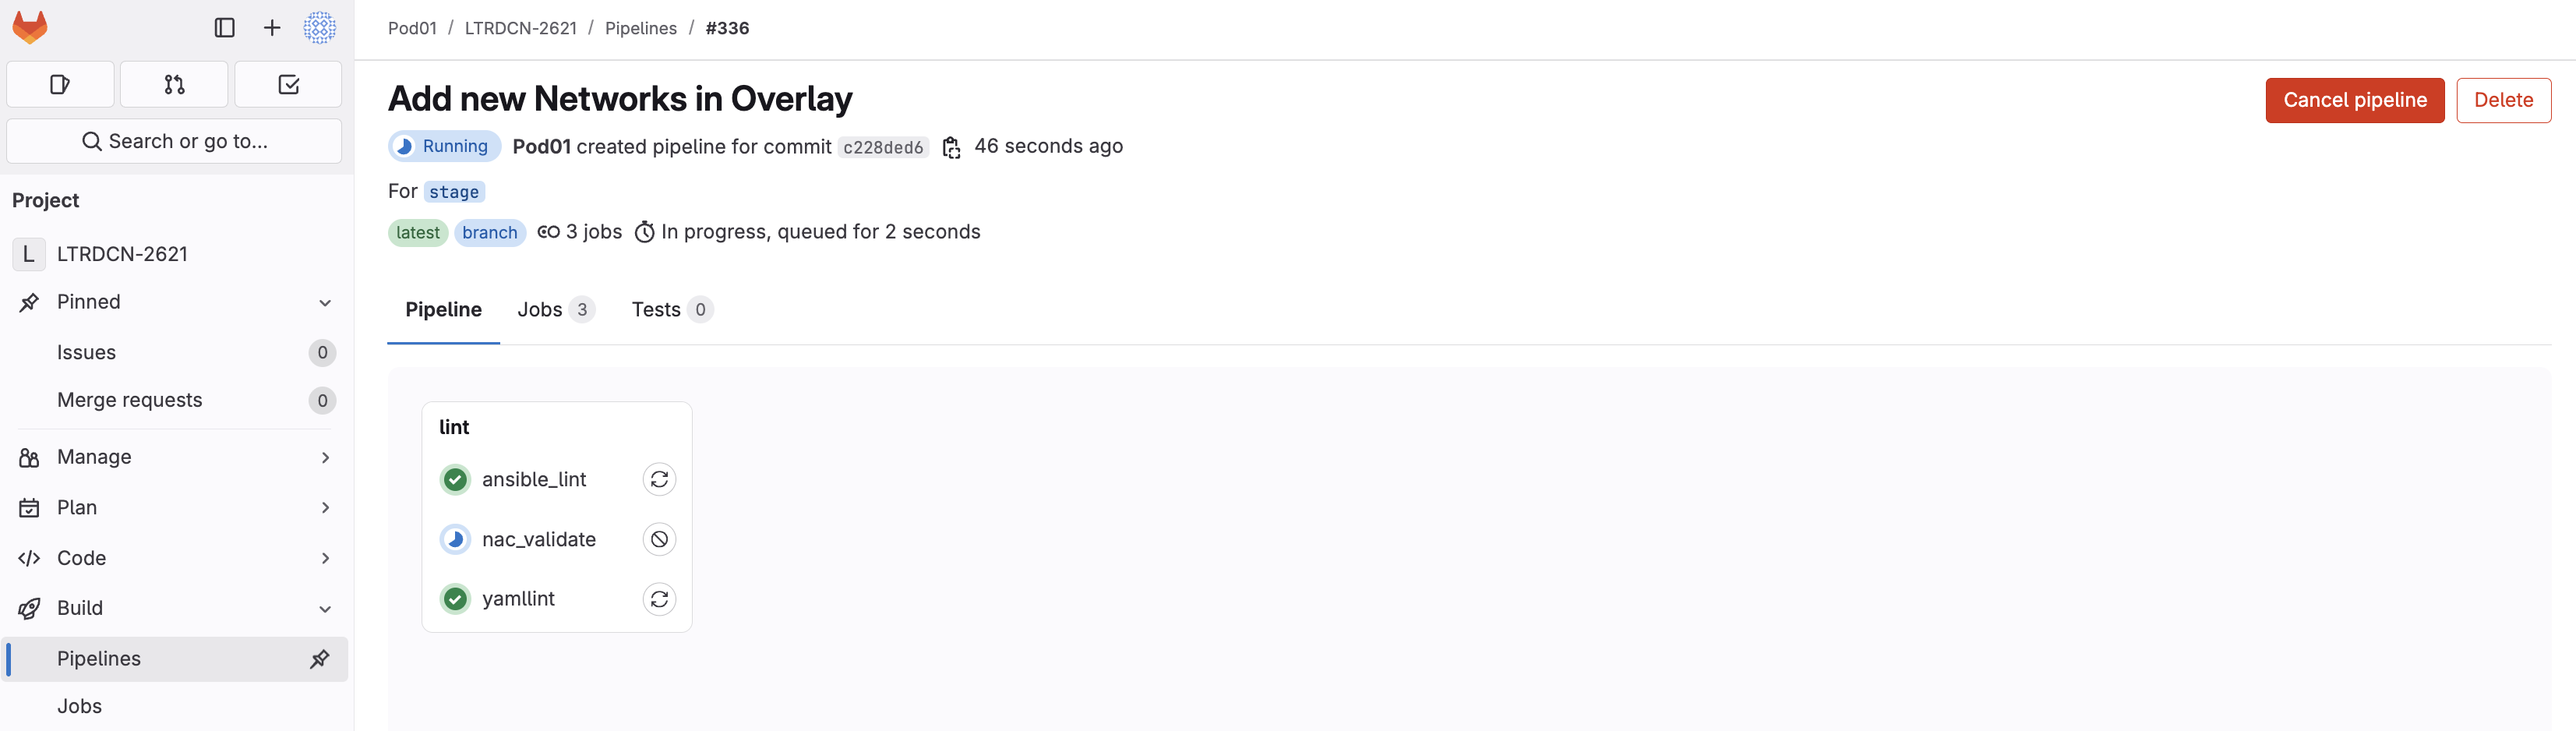Viewport: 2576px width, 731px height.
Task: Open the create new plus menu
Action: coord(272,28)
